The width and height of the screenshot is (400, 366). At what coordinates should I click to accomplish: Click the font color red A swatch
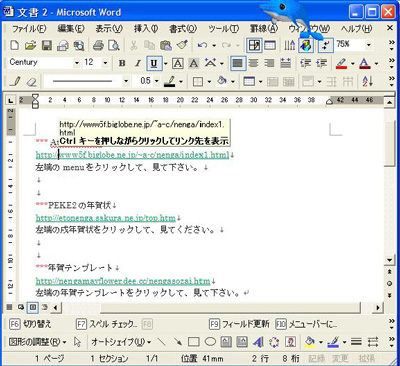365,63
